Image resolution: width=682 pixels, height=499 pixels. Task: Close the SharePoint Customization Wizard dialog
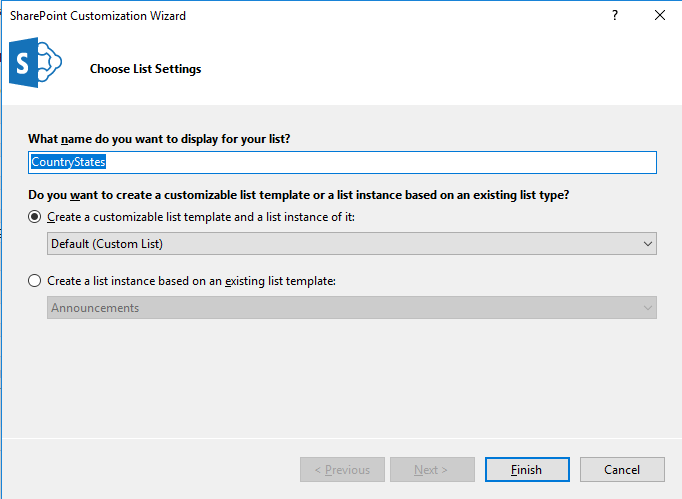pyautogui.click(x=659, y=16)
